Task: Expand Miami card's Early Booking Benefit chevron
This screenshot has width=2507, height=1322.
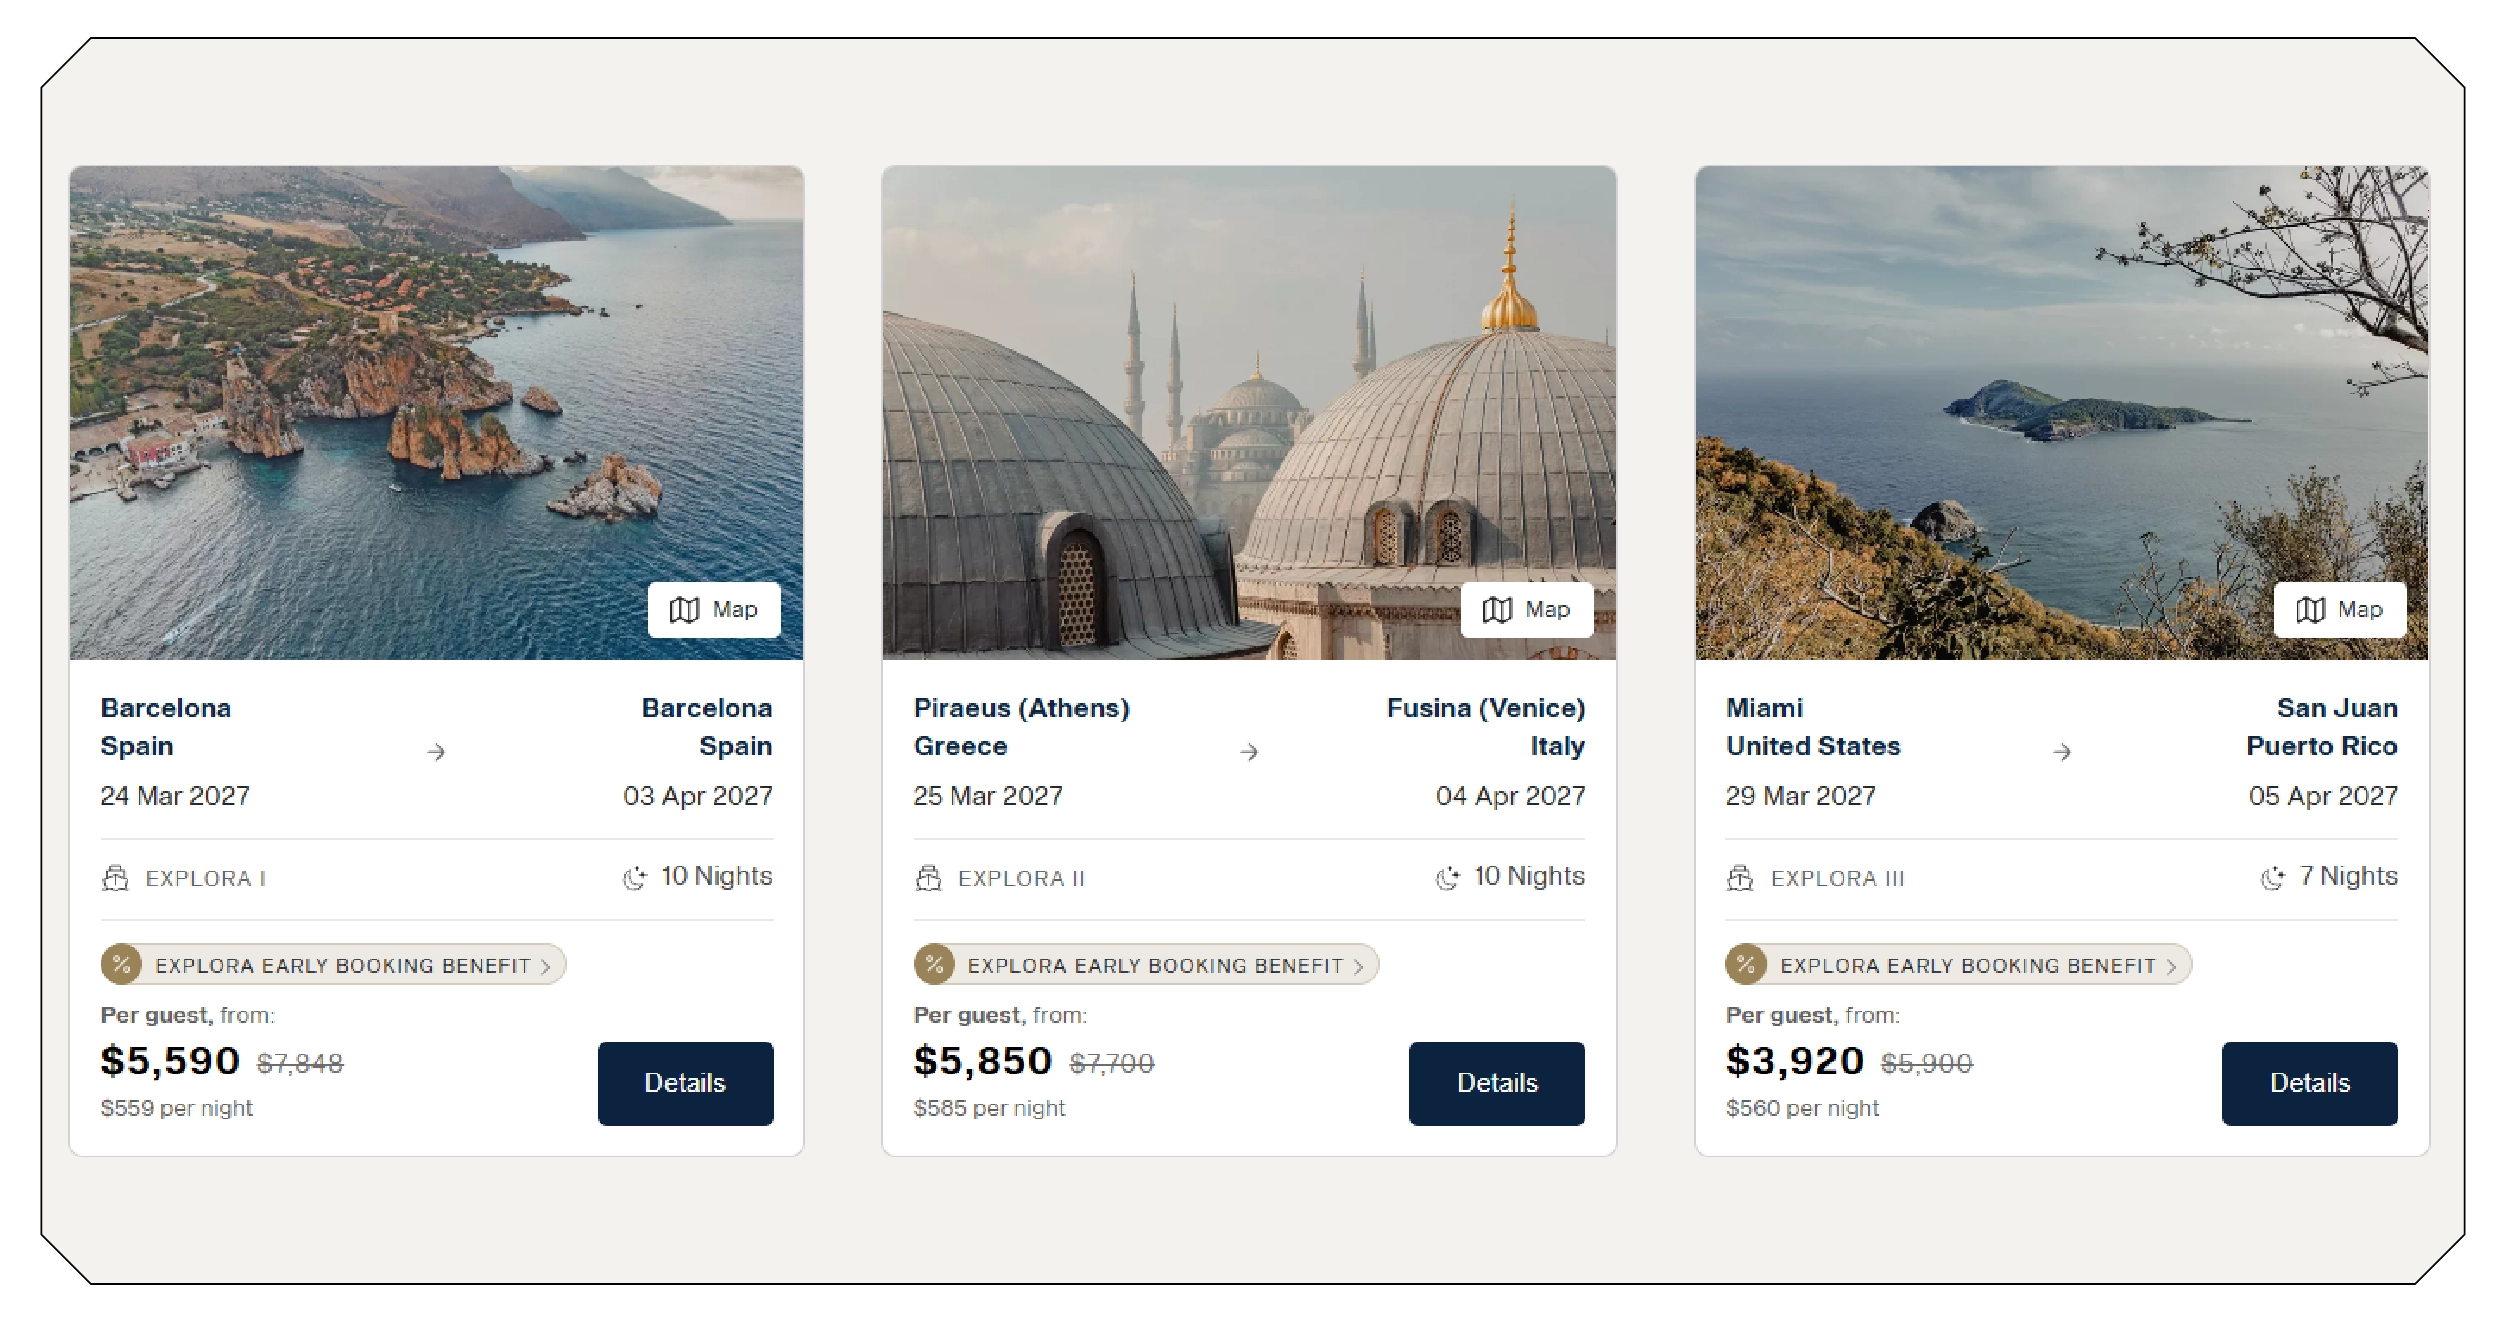Action: [2172, 965]
